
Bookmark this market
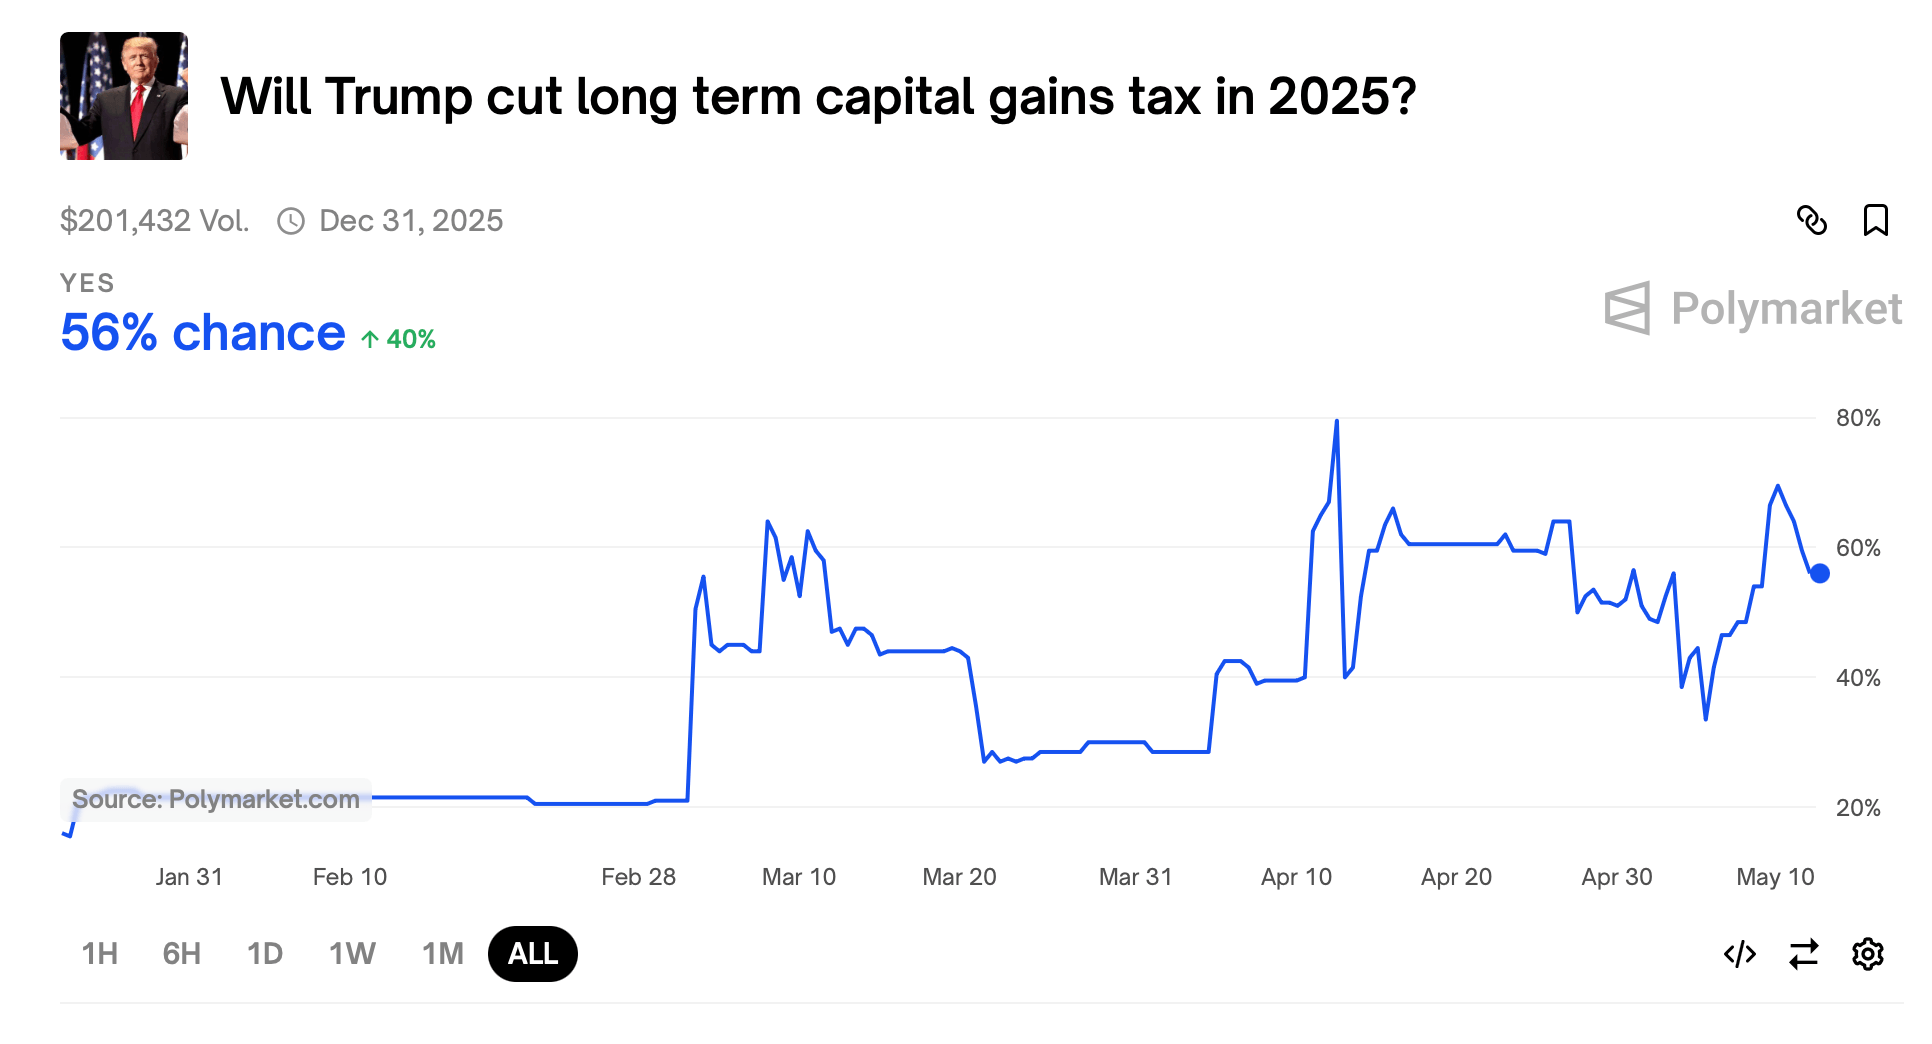1878,221
